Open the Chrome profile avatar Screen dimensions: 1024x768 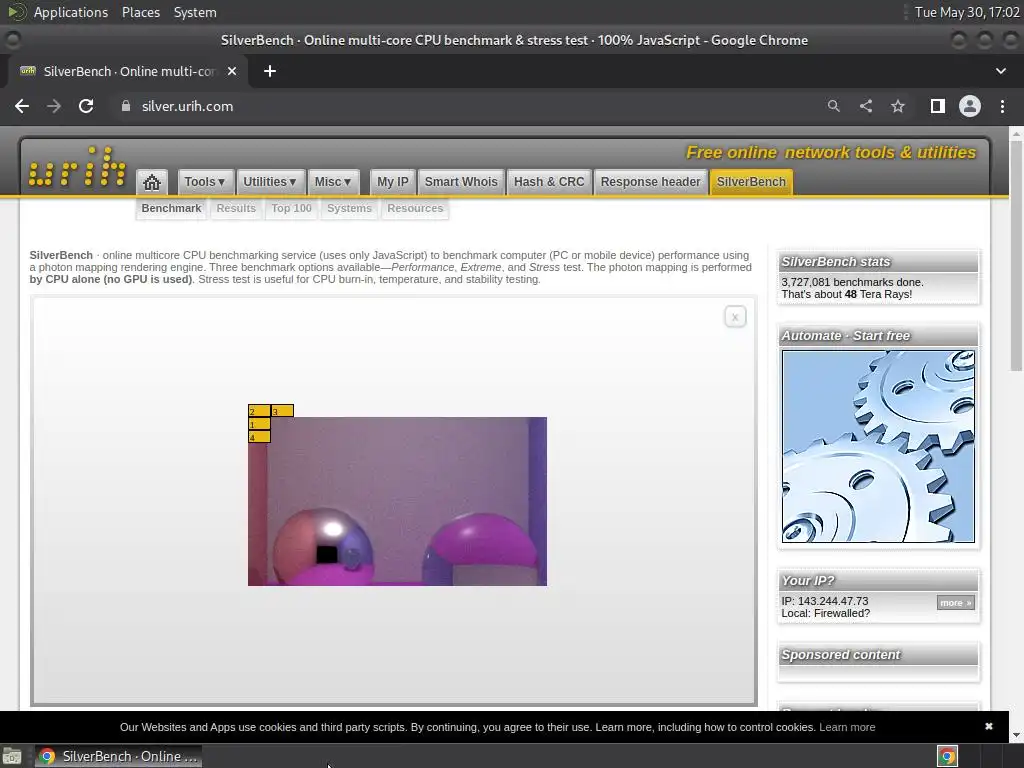pos(970,106)
